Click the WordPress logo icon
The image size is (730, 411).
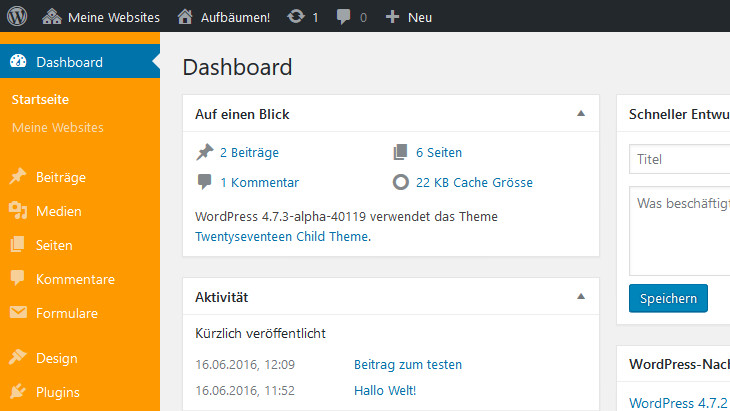pos(16,17)
